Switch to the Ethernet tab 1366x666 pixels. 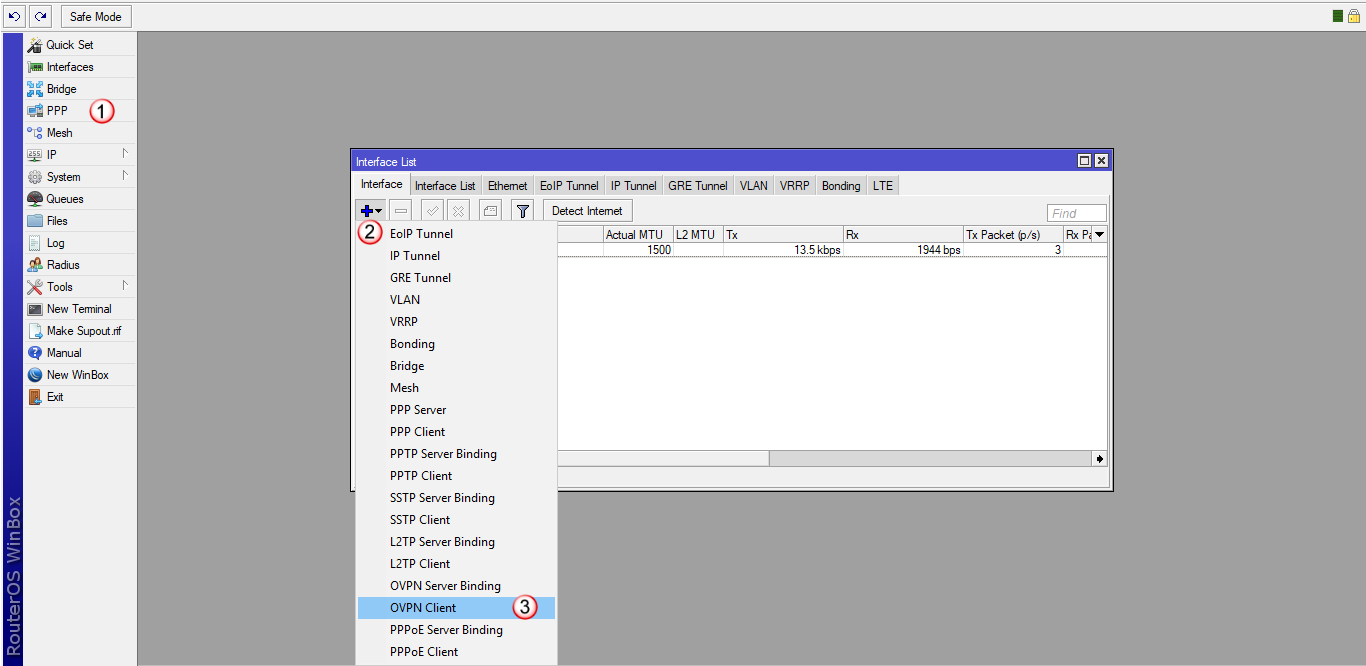tap(508, 186)
